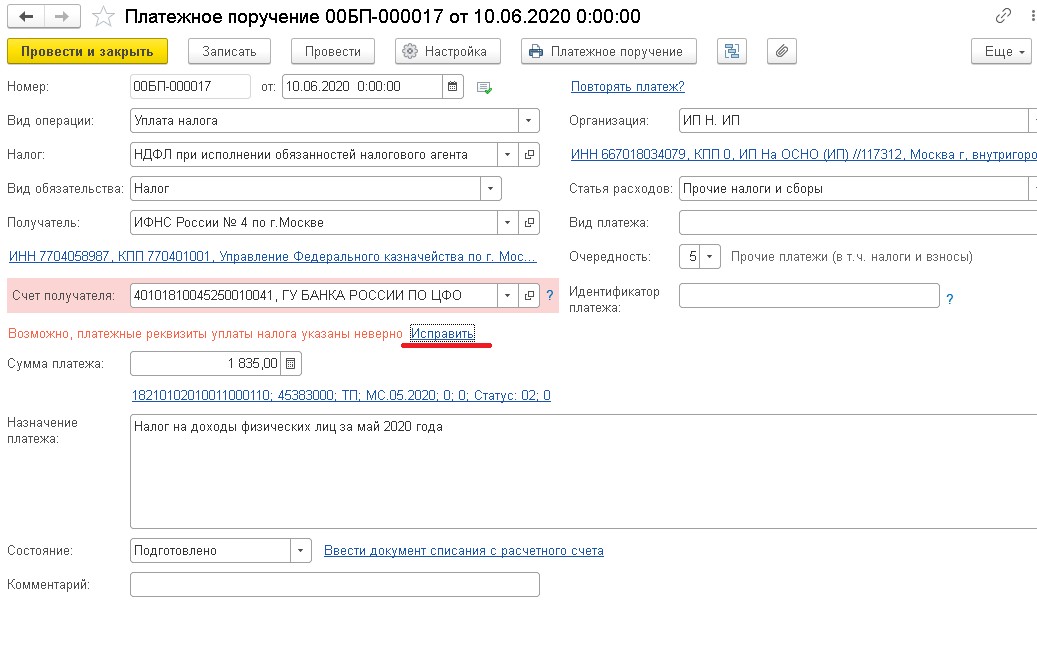Screen dimensions: 1037x670
Task: Click the Провести button
Action: click(x=333, y=51)
